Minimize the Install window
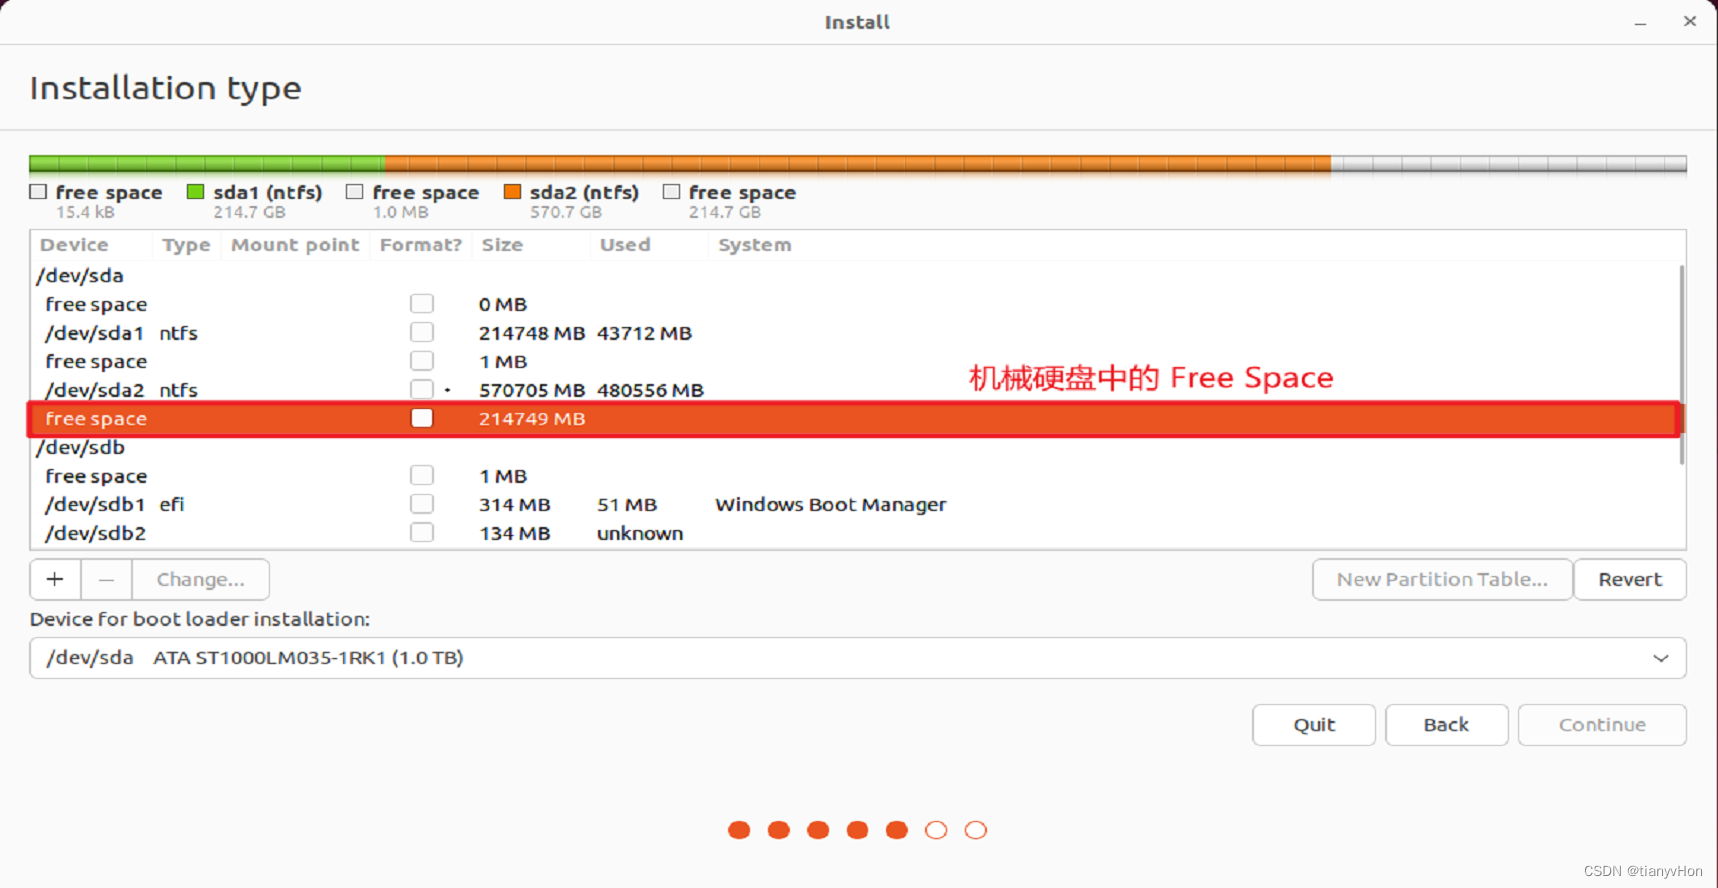 coord(1640,22)
